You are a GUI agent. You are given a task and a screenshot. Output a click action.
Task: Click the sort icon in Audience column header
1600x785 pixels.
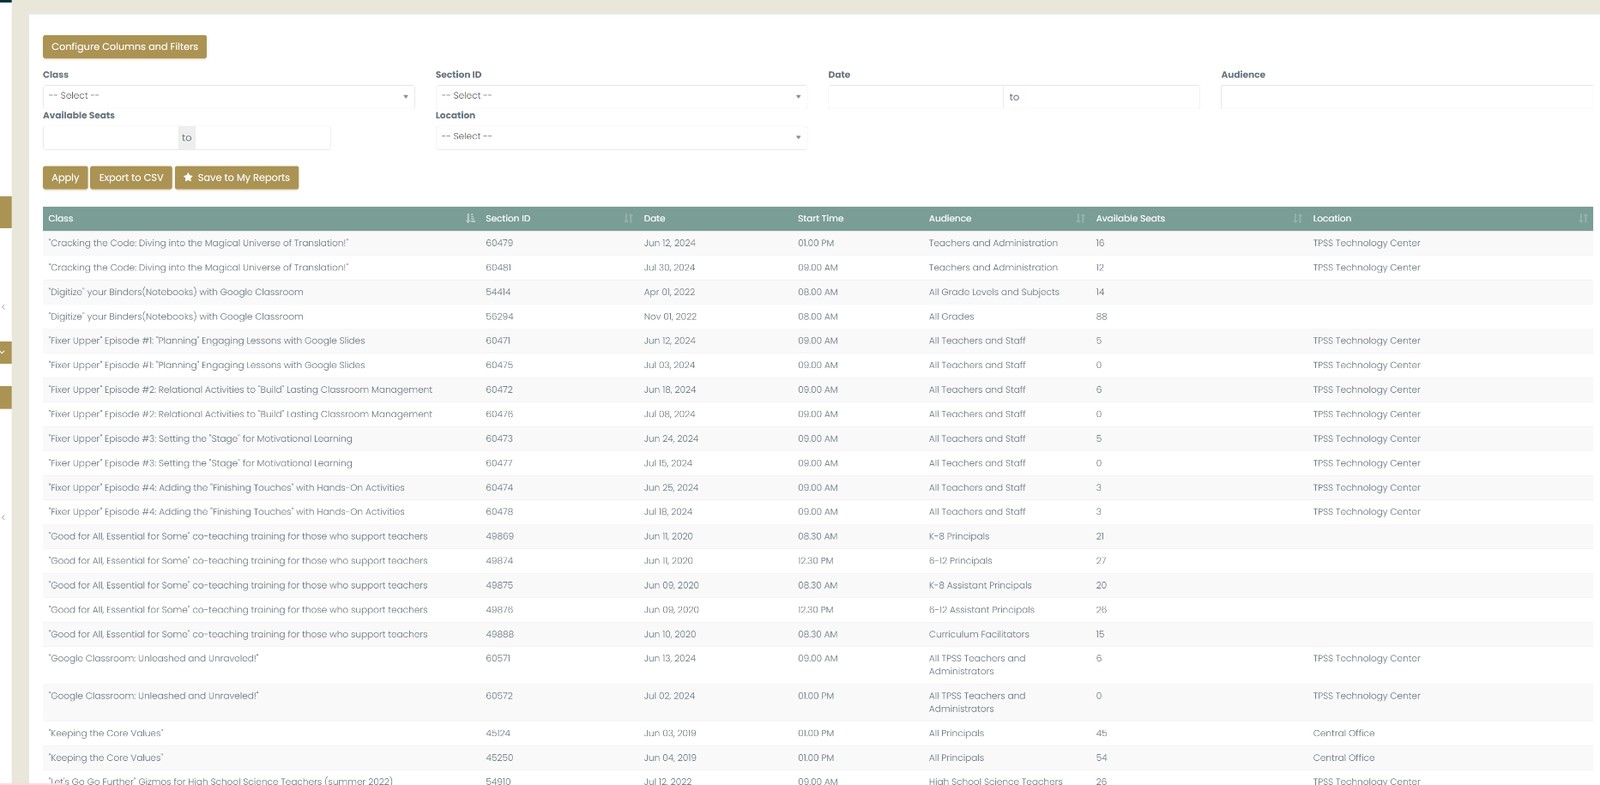1080,218
